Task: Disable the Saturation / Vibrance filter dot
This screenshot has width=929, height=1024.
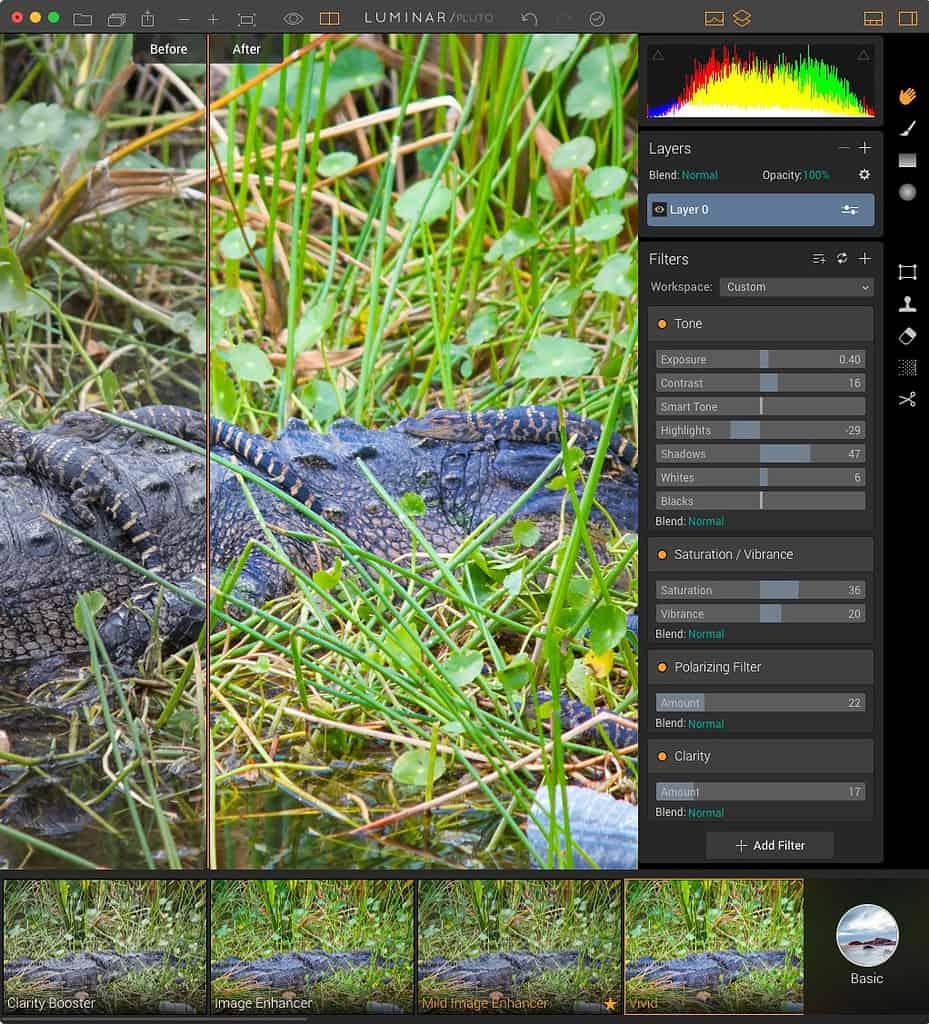Action: [662, 554]
